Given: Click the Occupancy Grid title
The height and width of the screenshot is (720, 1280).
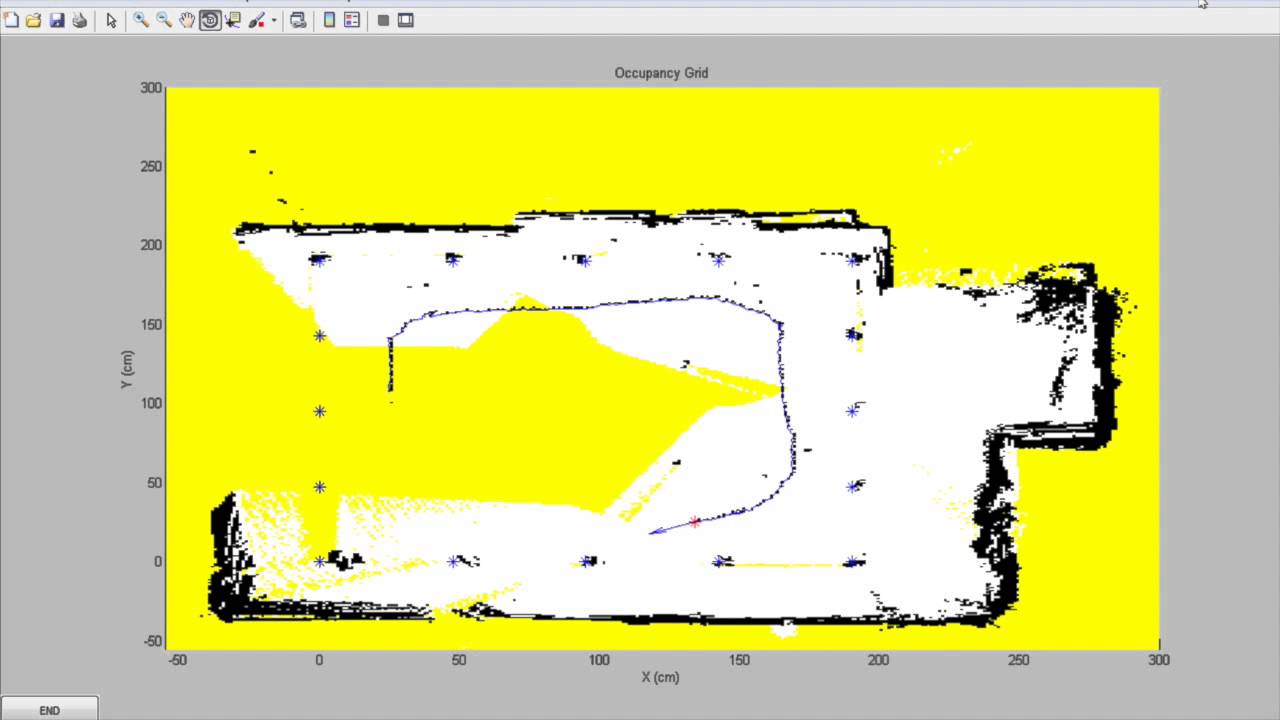Looking at the screenshot, I should pos(661,73).
